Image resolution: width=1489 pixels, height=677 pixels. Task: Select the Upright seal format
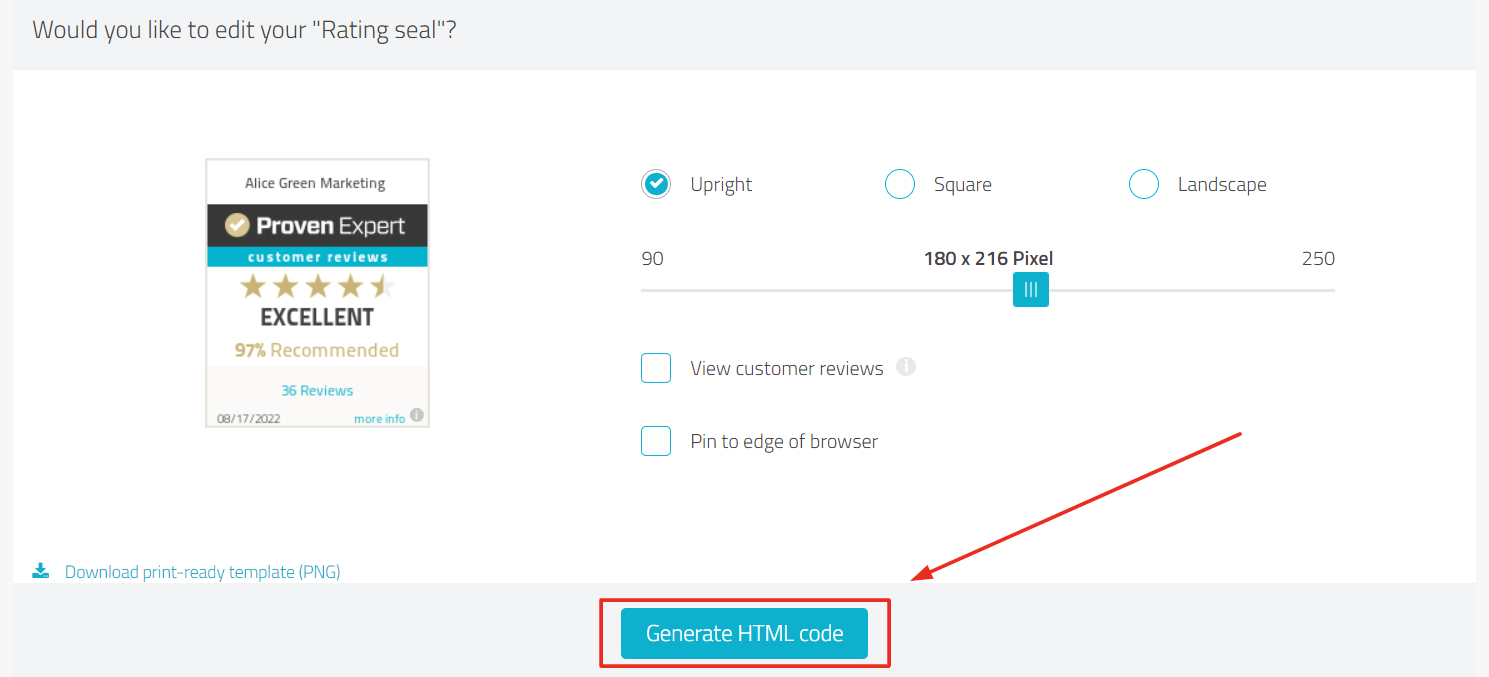tap(656, 184)
